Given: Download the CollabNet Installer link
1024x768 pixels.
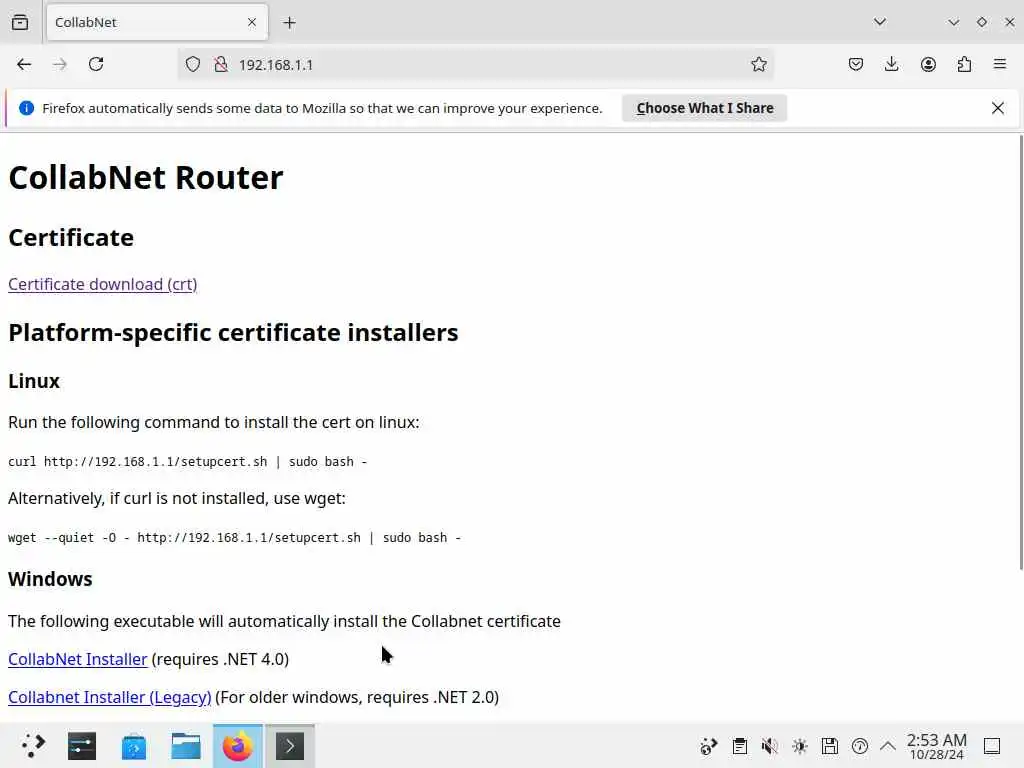Looking at the screenshot, I should tap(78, 659).
